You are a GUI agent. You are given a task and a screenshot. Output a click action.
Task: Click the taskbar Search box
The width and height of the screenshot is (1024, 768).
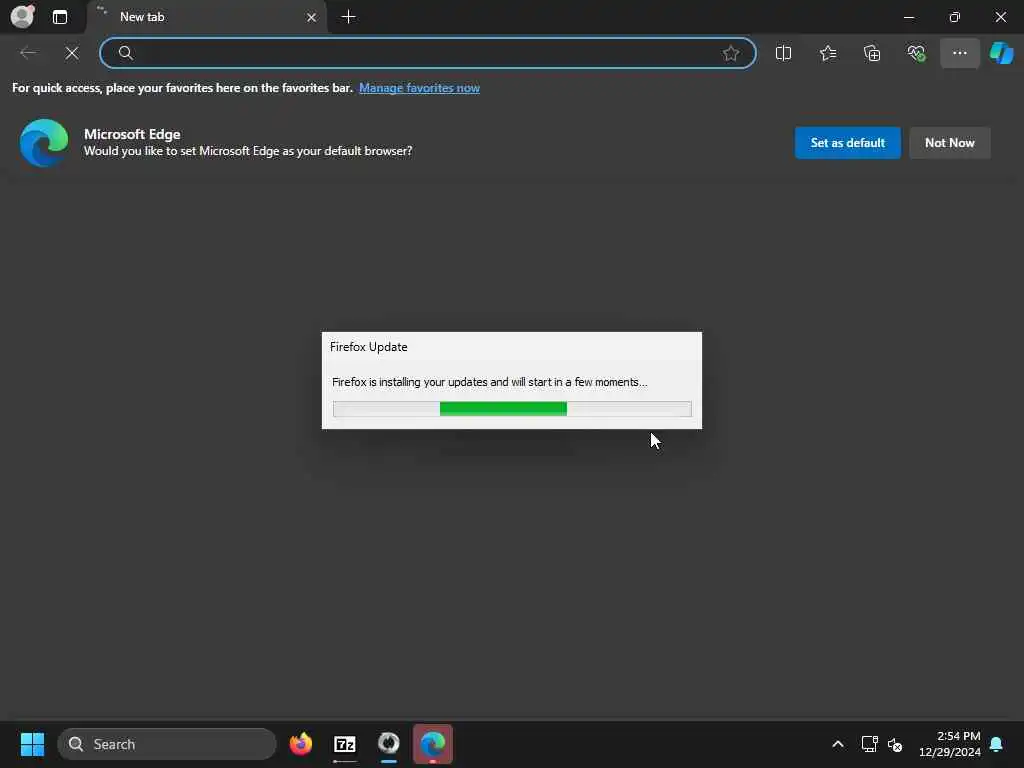(167, 744)
